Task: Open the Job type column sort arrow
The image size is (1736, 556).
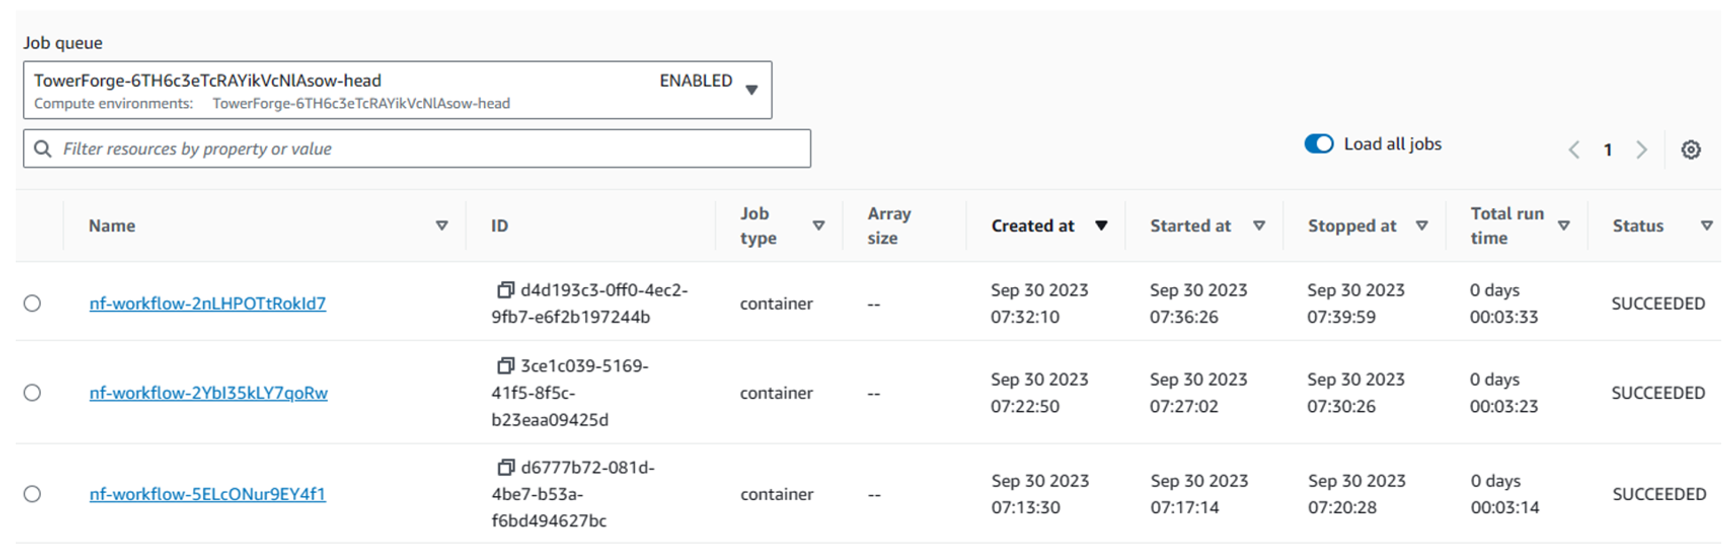Action: pyautogui.click(x=818, y=226)
